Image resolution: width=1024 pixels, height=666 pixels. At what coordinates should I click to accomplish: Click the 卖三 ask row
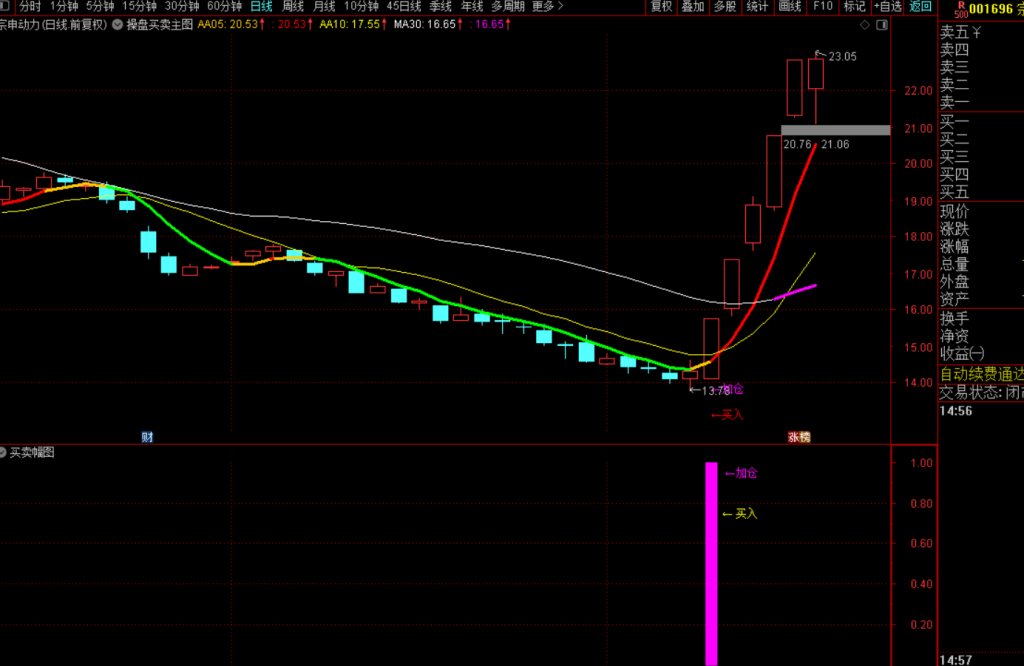[954, 67]
